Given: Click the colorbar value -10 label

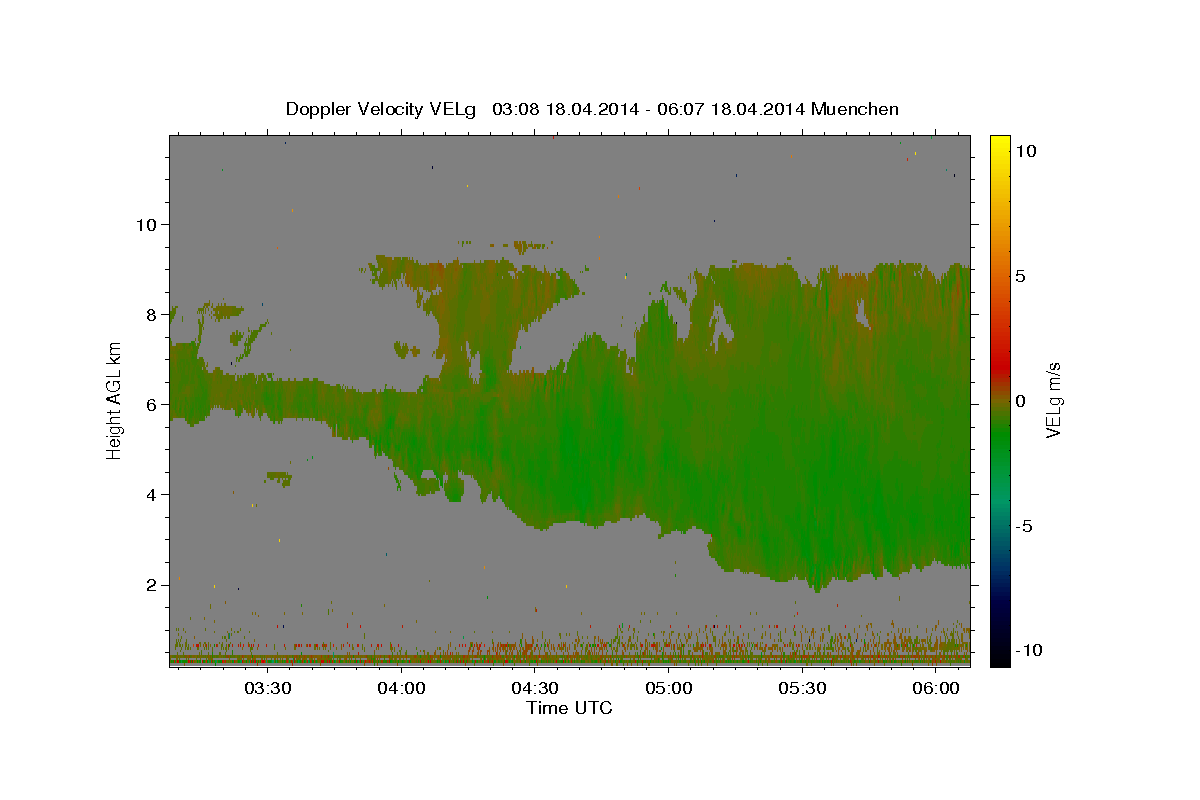Looking at the screenshot, I should coord(1028,651).
